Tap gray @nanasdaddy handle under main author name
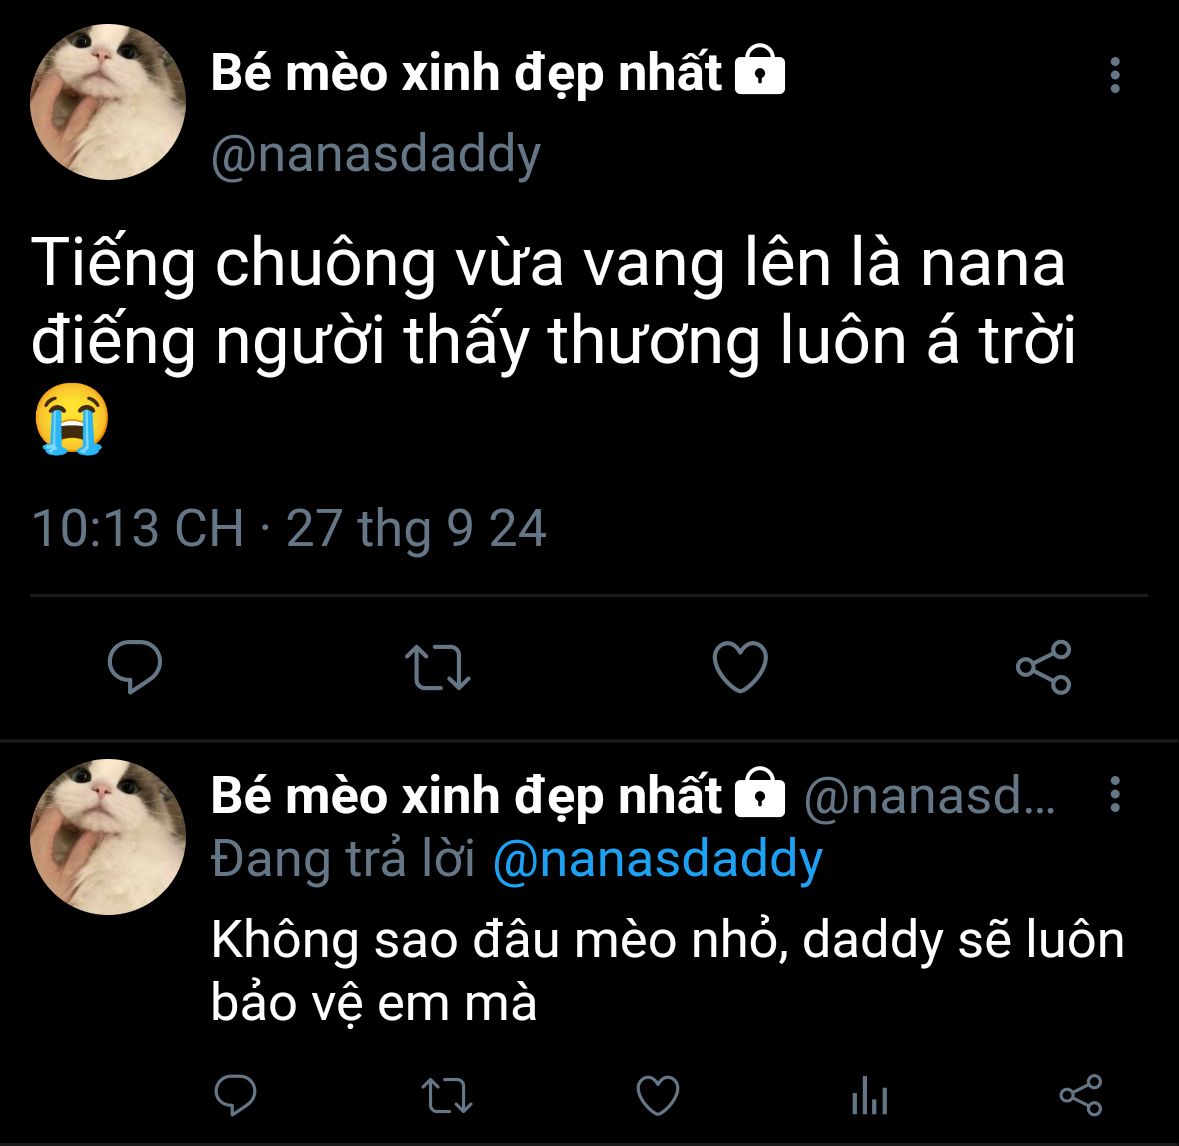The image size is (1179, 1146). (x=376, y=154)
